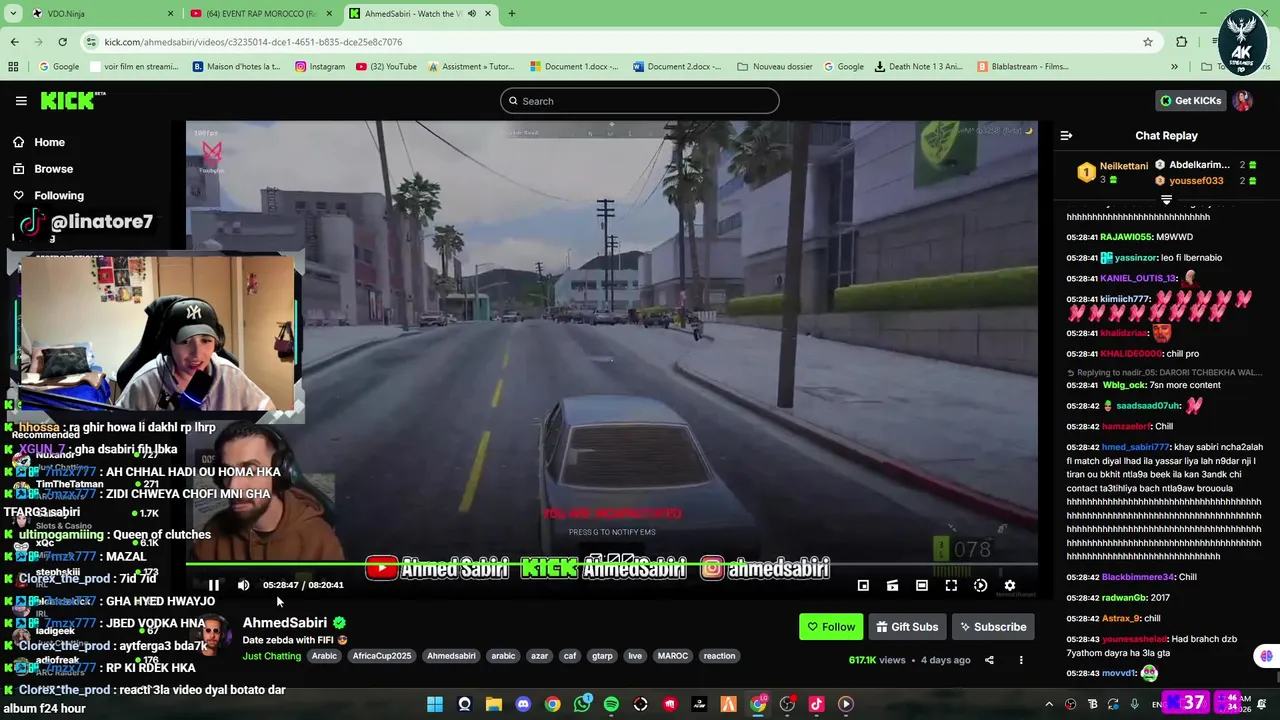Show hidden system tray icons
Screen dimensions: 1280x720
[1049, 704]
